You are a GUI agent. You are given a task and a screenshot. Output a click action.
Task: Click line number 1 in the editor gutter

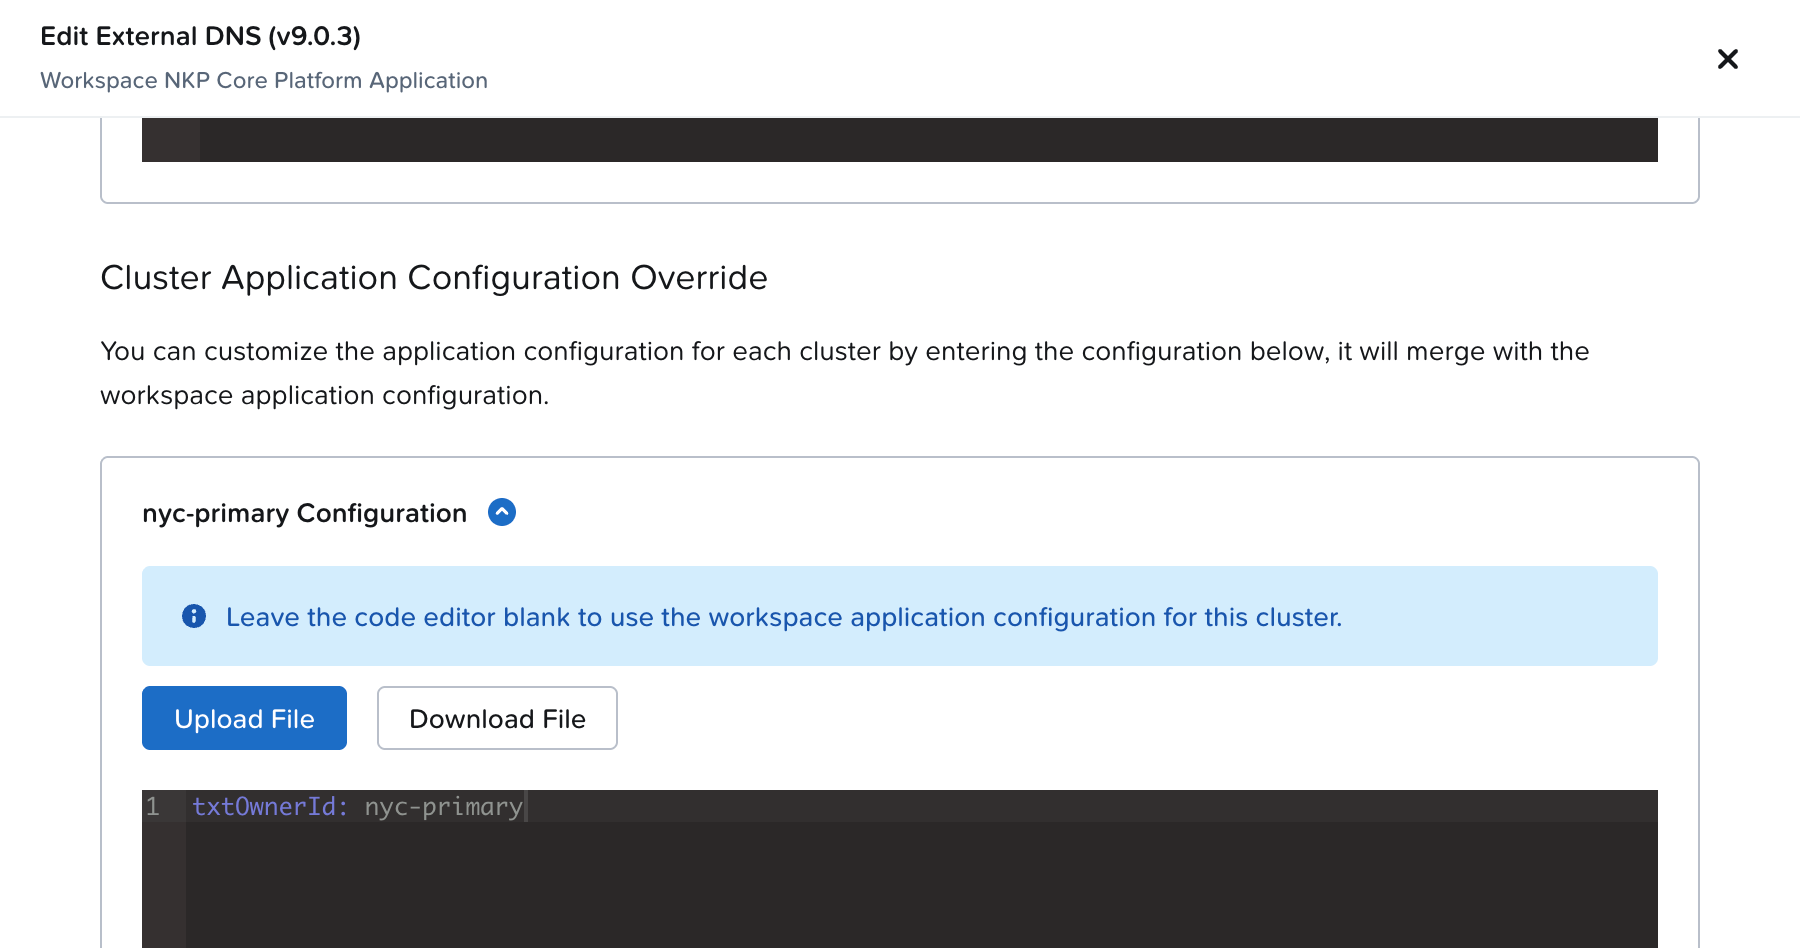coord(153,806)
